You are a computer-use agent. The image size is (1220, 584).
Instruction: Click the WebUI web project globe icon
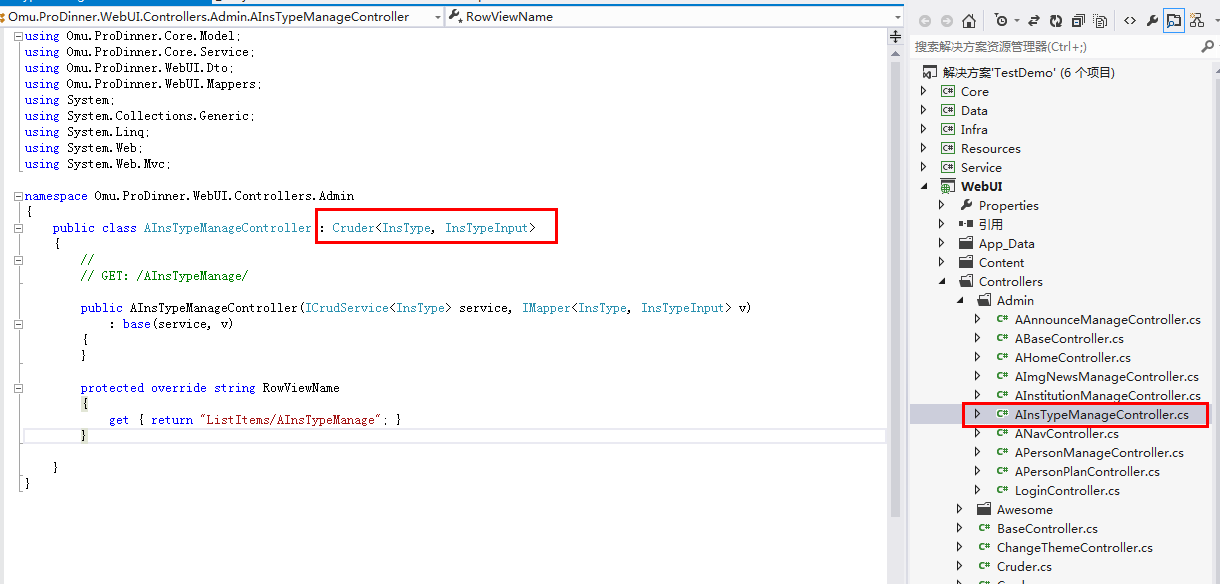click(948, 186)
